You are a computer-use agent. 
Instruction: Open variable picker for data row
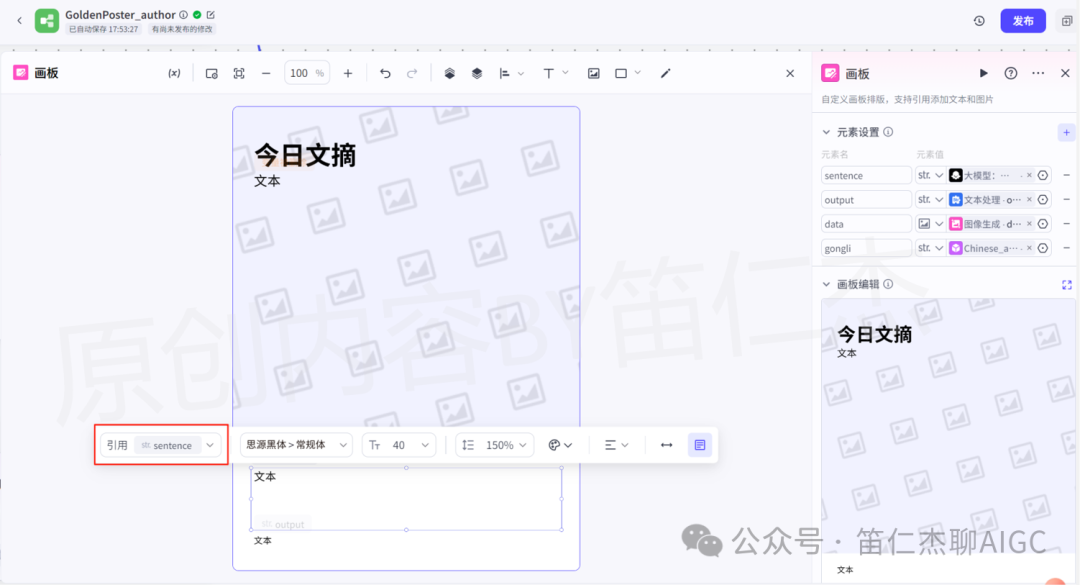click(x=1043, y=223)
